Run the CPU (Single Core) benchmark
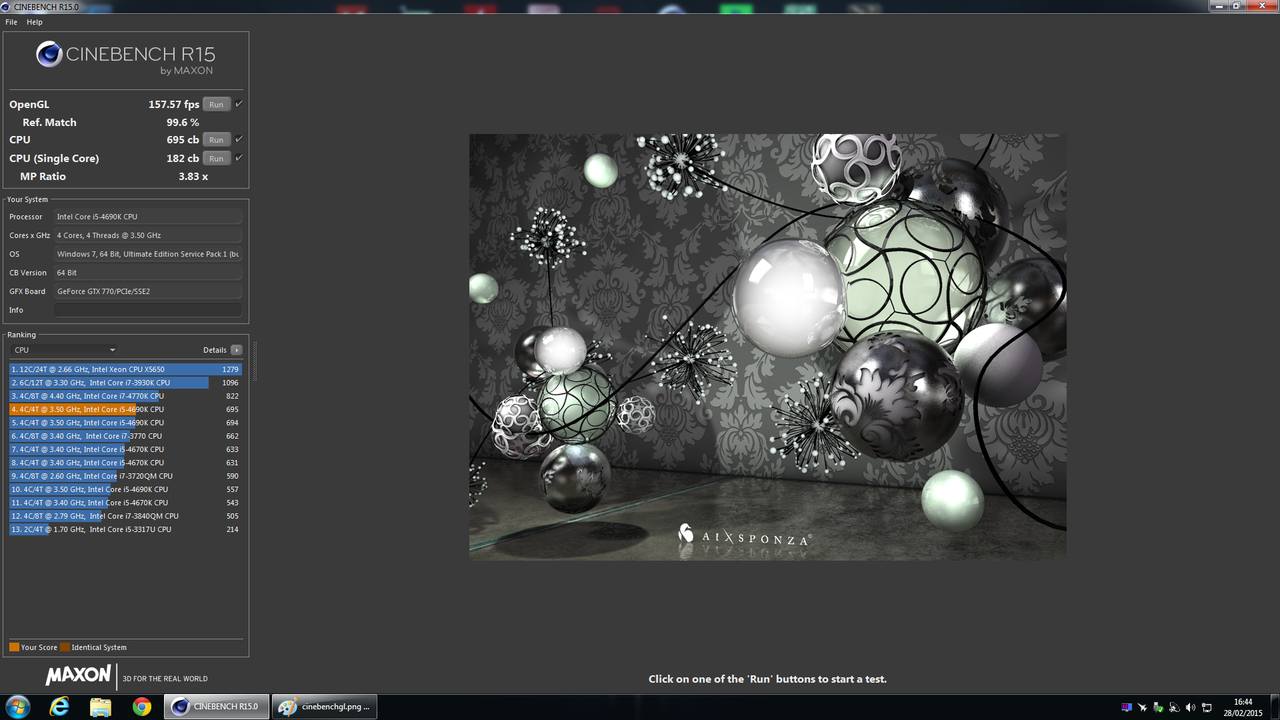1280x720 pixels. [216, 158]
